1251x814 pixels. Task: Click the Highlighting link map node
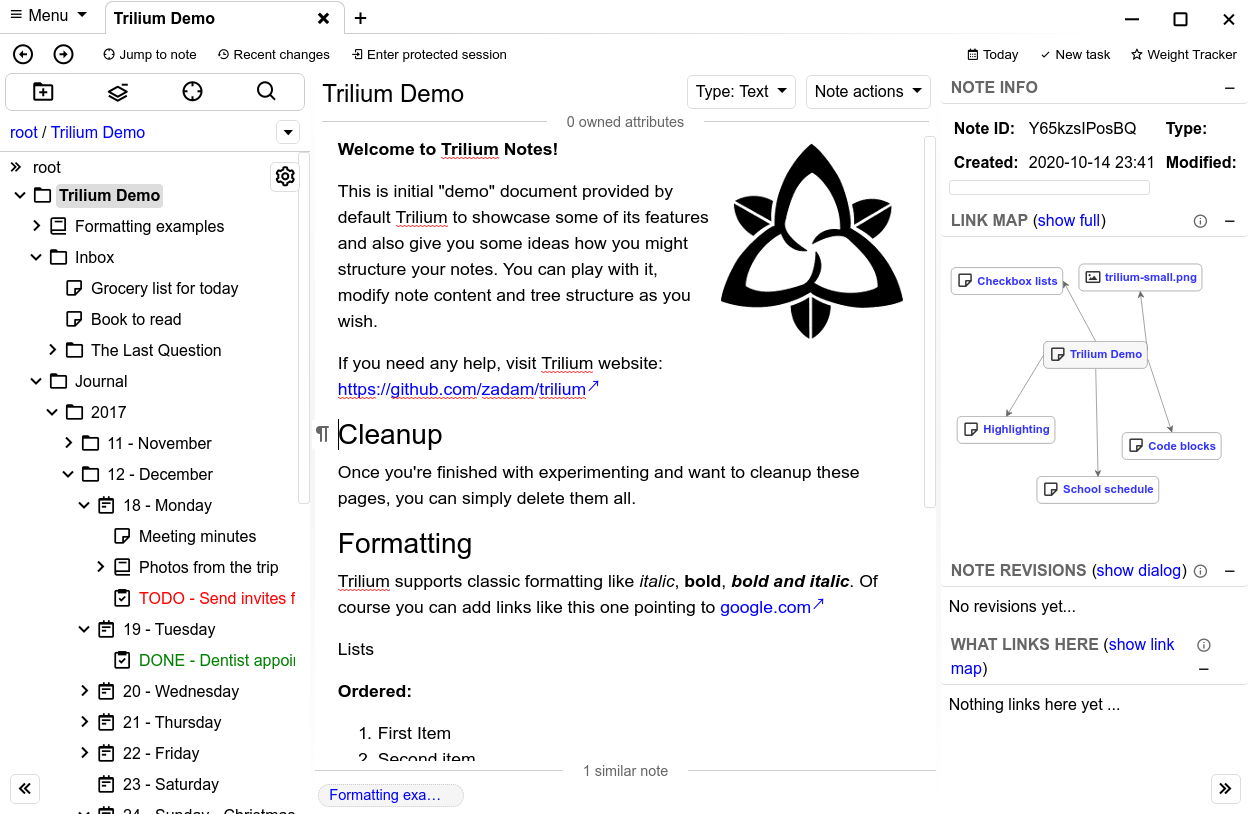1006,429
